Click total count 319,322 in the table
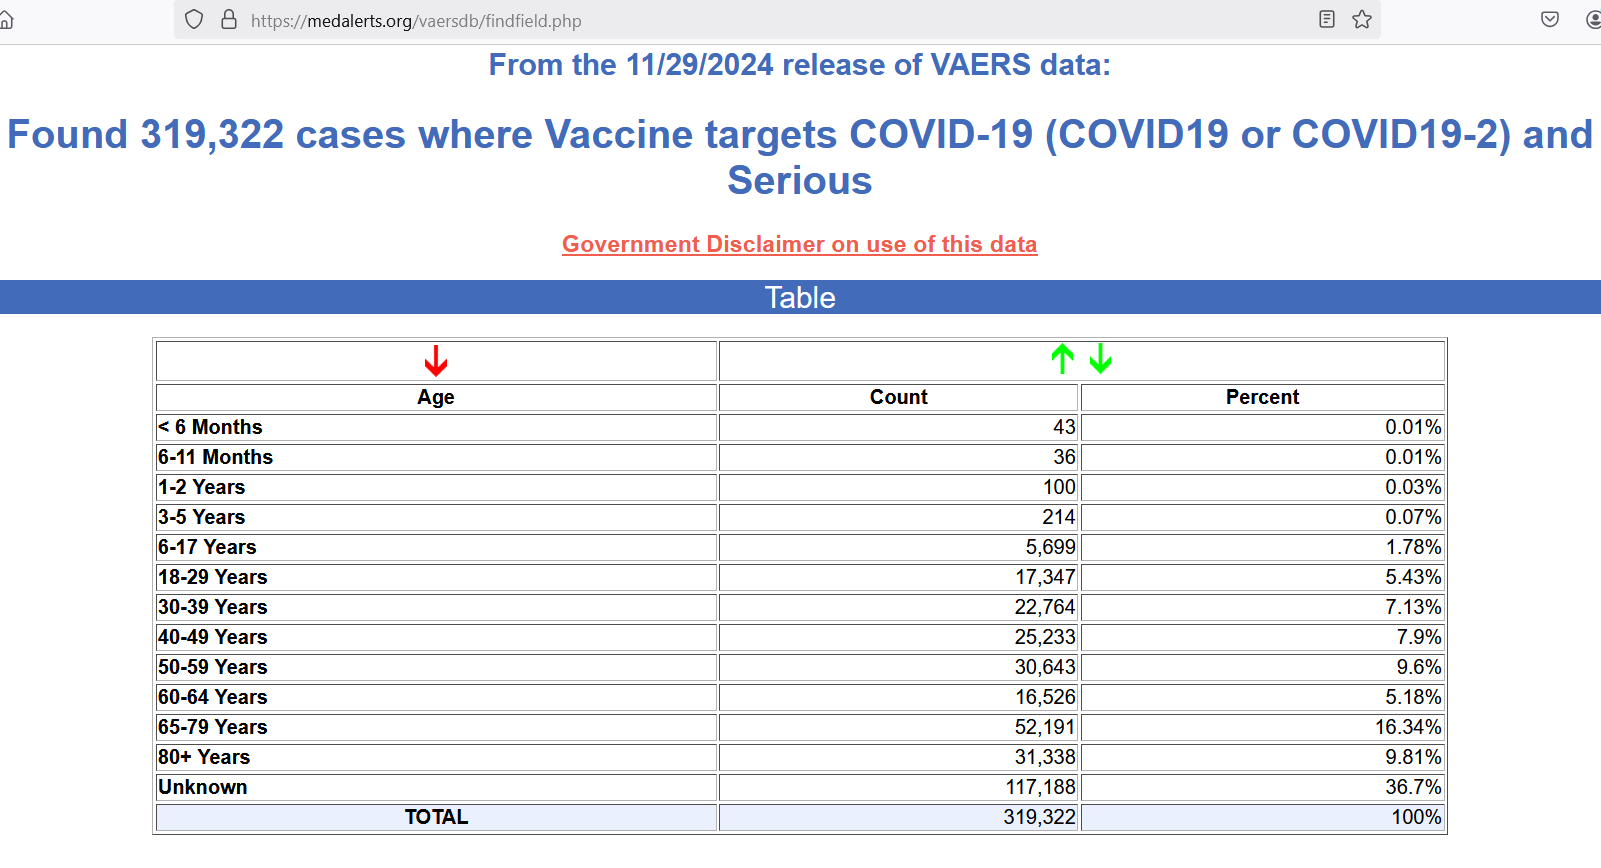 coord(1040,817)
